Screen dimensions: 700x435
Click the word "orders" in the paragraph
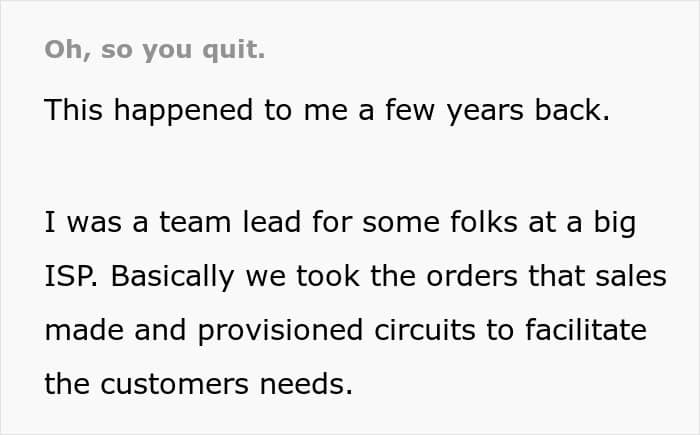(472, 276)
